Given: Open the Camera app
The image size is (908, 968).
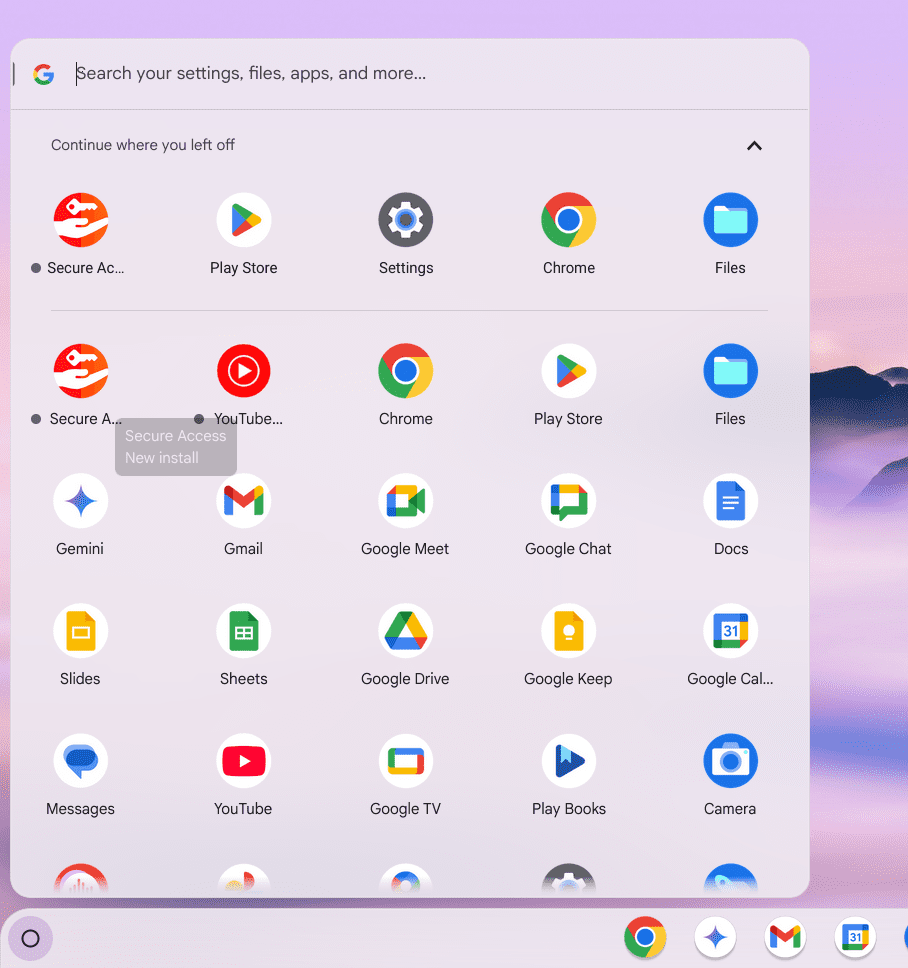Looking at the screenshot, I should point(730,762).
